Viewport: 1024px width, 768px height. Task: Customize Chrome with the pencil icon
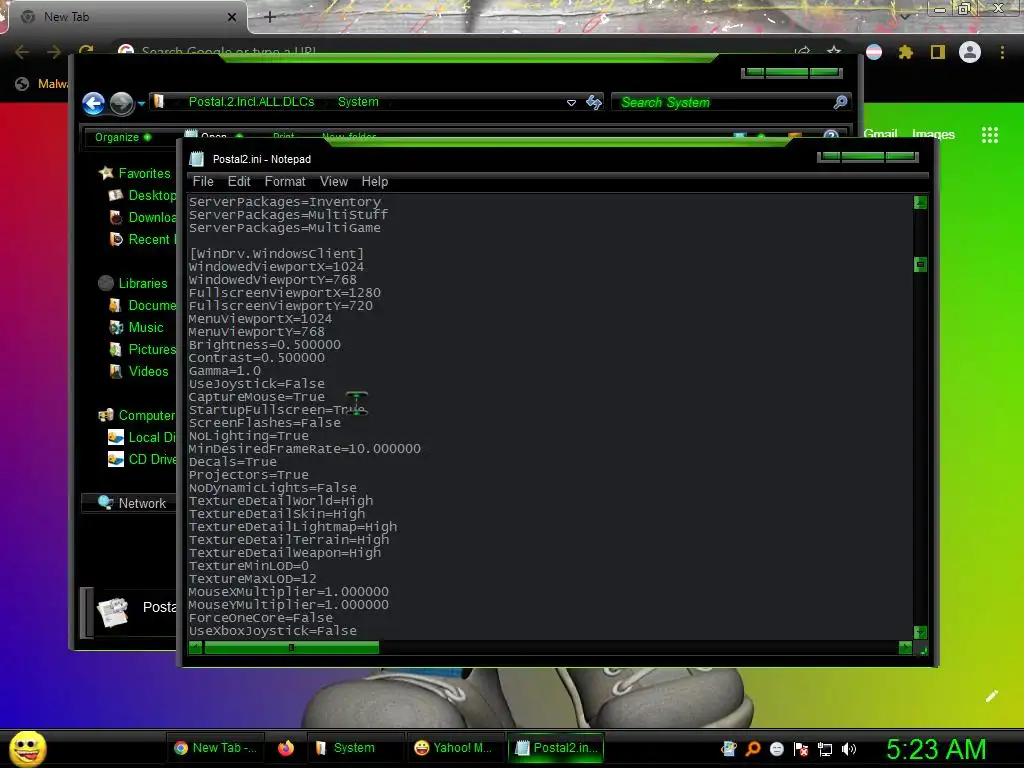(992, 696)
